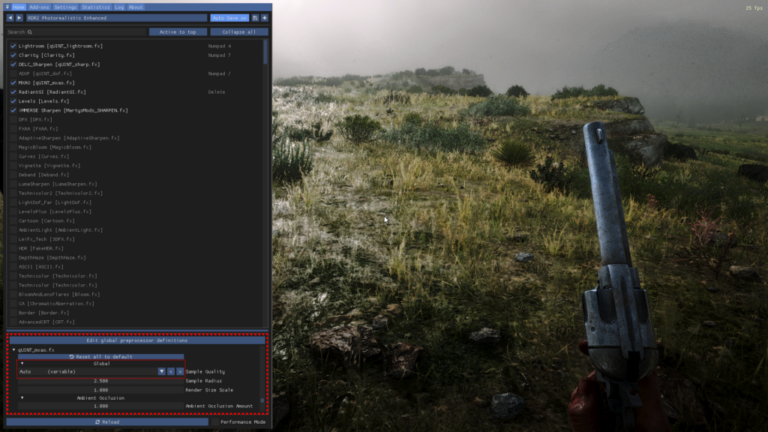Open the Home tab
The height and width of the screenshot is (432, 768).
coord(19,7)
